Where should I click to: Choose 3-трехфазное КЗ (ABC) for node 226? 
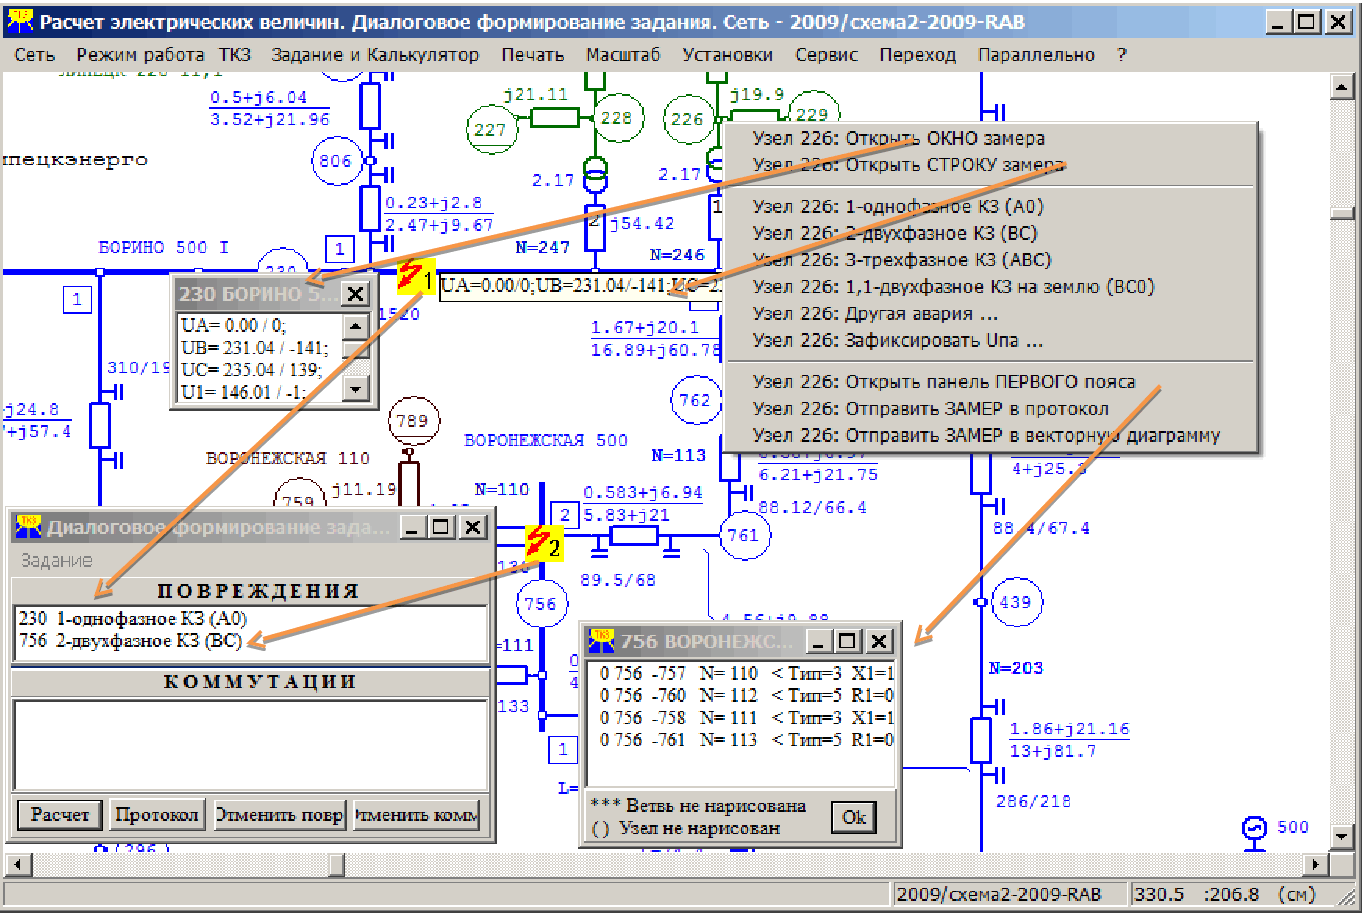pyautogui.click(x=901, y=260)
